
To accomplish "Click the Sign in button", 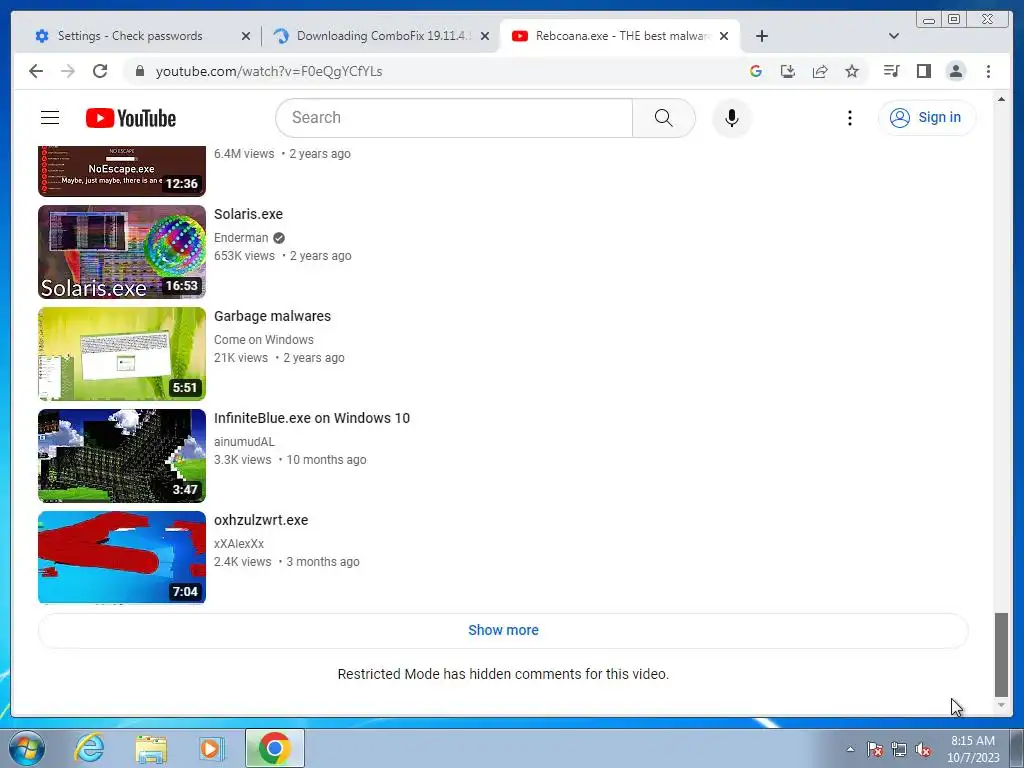I will coord(927,118).
